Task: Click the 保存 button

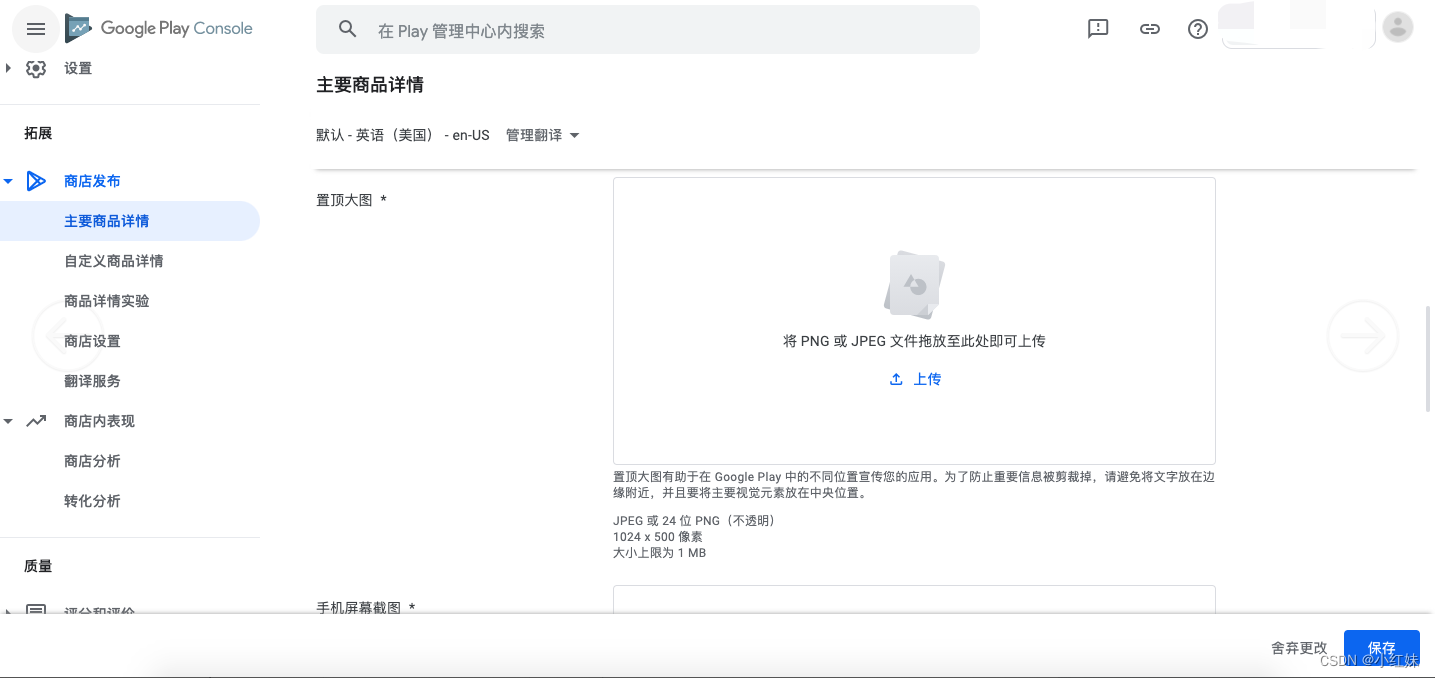Action: click(x=1381, y=647)
